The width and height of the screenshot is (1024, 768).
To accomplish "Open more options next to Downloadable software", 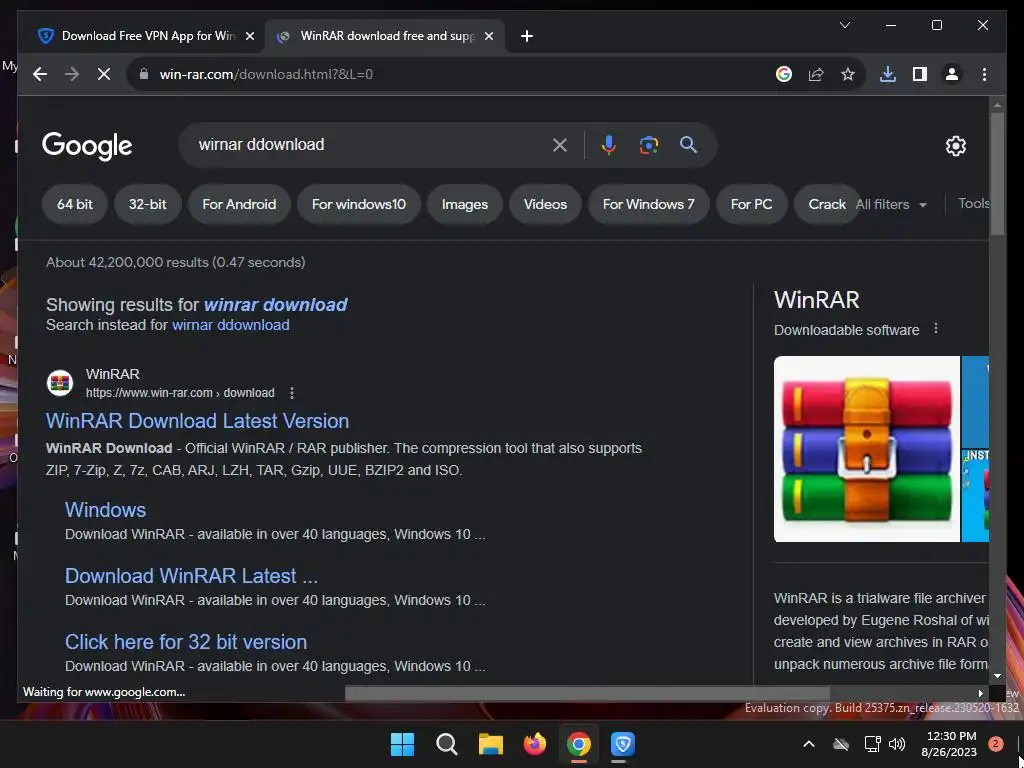I will (x=936, y=328).
